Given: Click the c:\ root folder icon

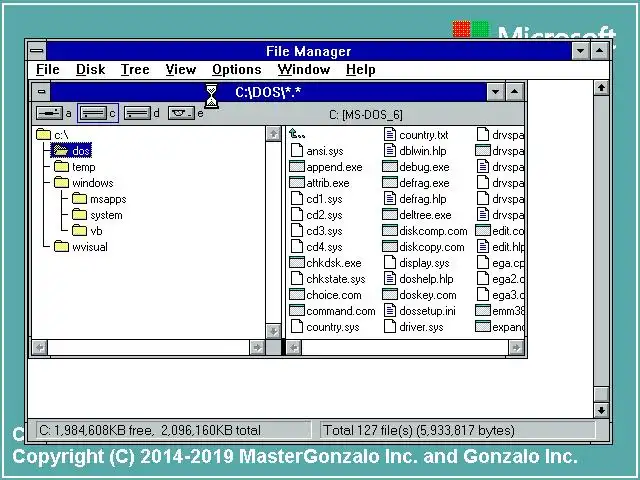Looking at the screenshot, I should [x=43, y=134].
